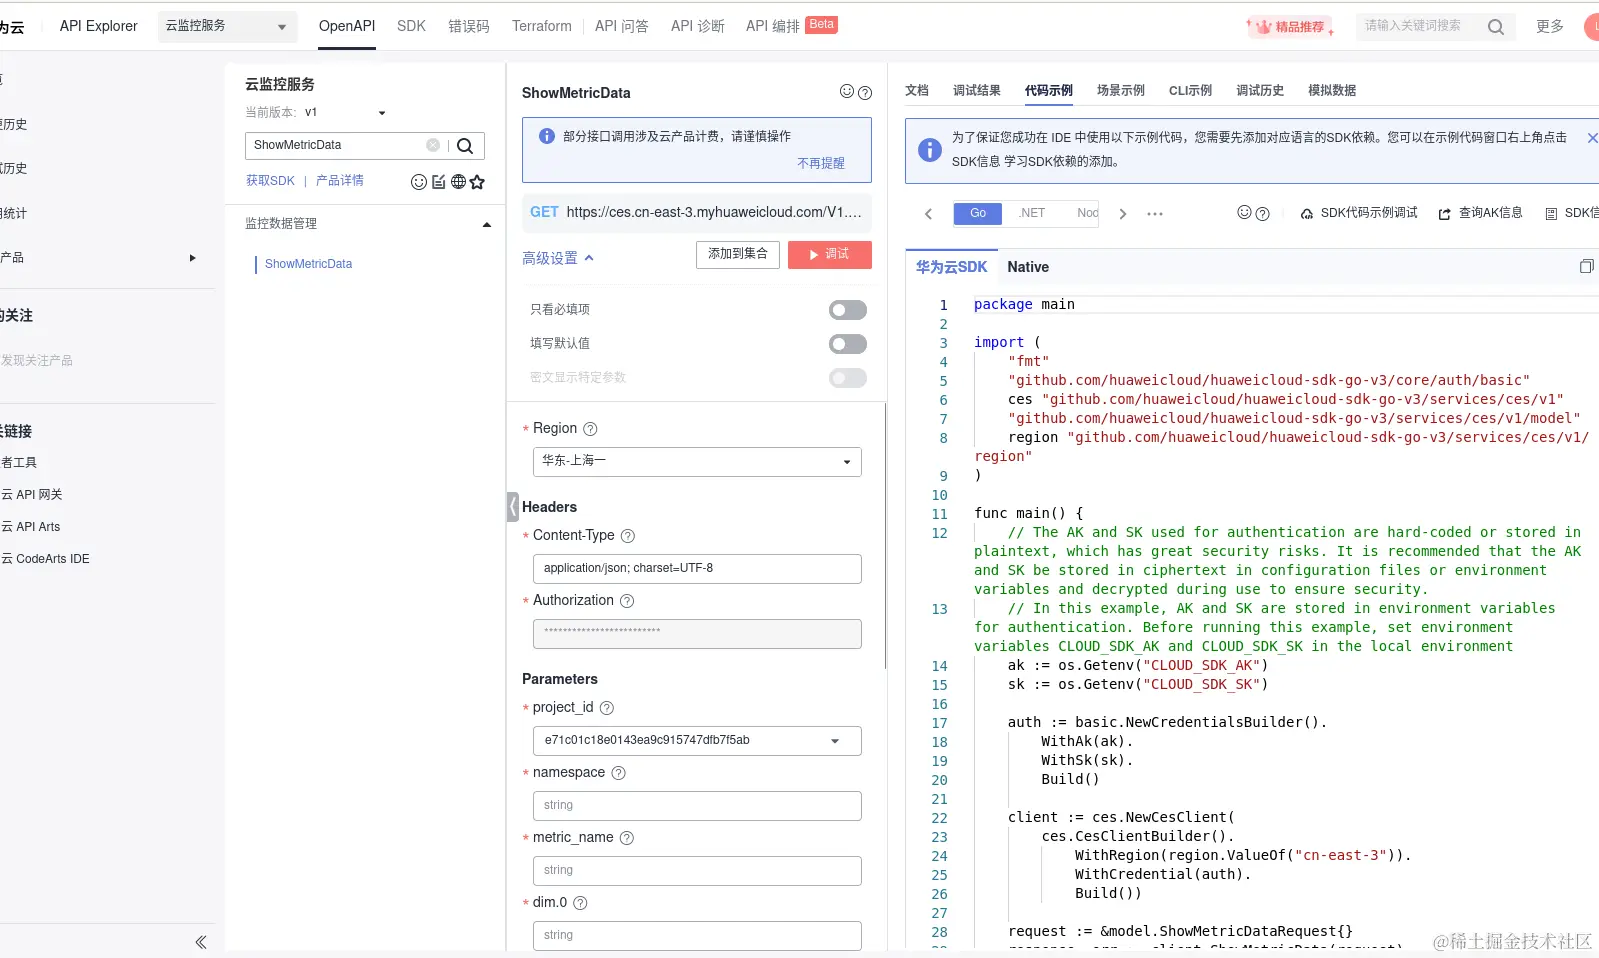
Task: Click the 添加到集合 button
Action: pyautogui.click(x=738, y=255)
